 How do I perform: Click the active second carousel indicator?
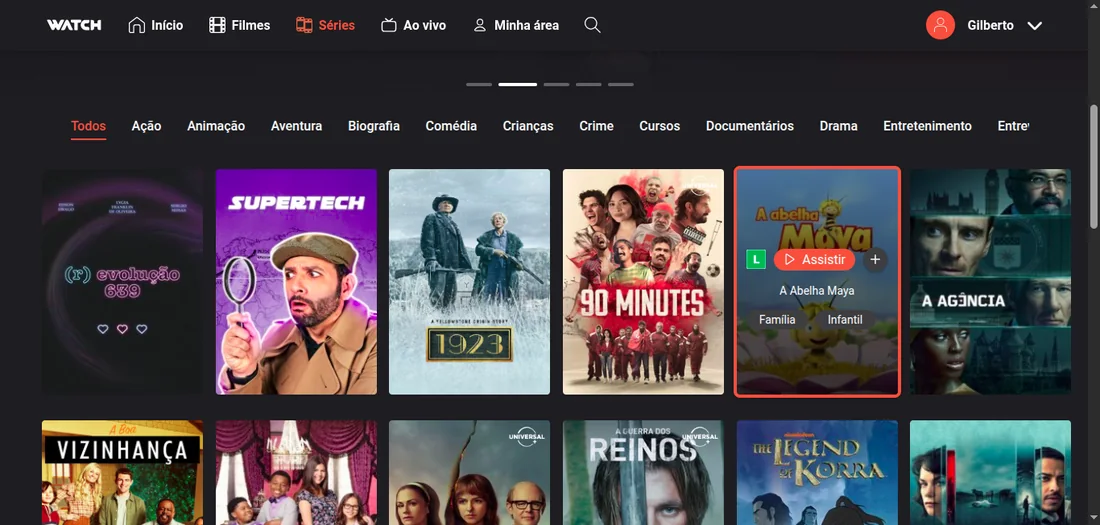click(x=518, y=84)
